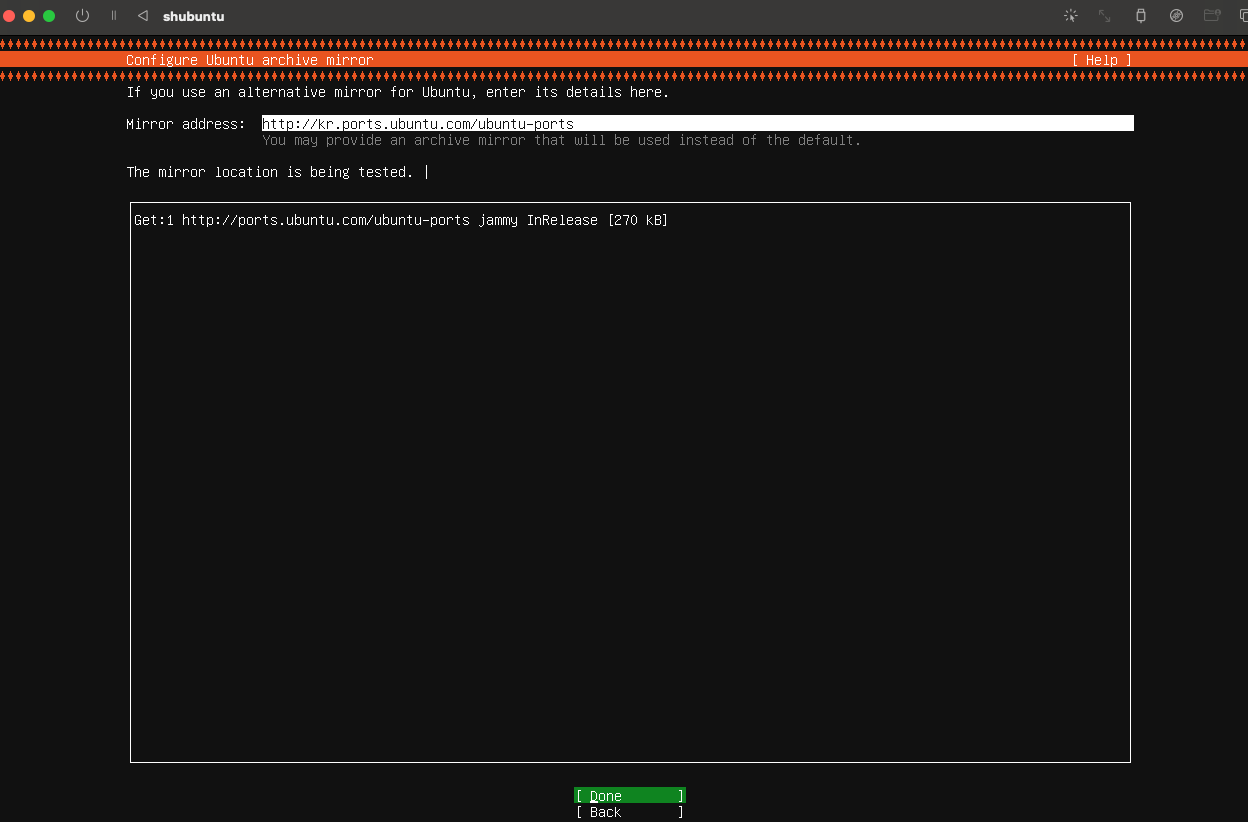The width and height of the screenshot is (1248, 822).
Task: Click the resize display arrows icon
Action: pos(1105,16)
